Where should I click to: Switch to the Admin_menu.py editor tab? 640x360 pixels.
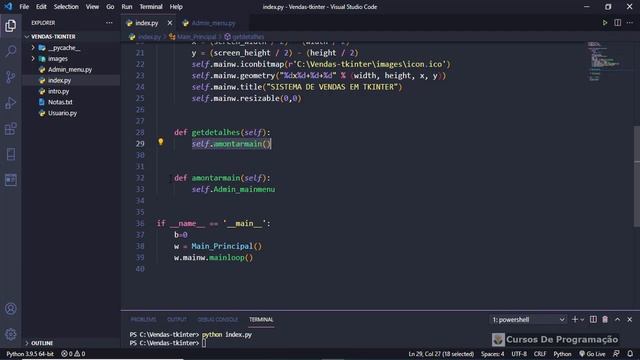point(213,23)
